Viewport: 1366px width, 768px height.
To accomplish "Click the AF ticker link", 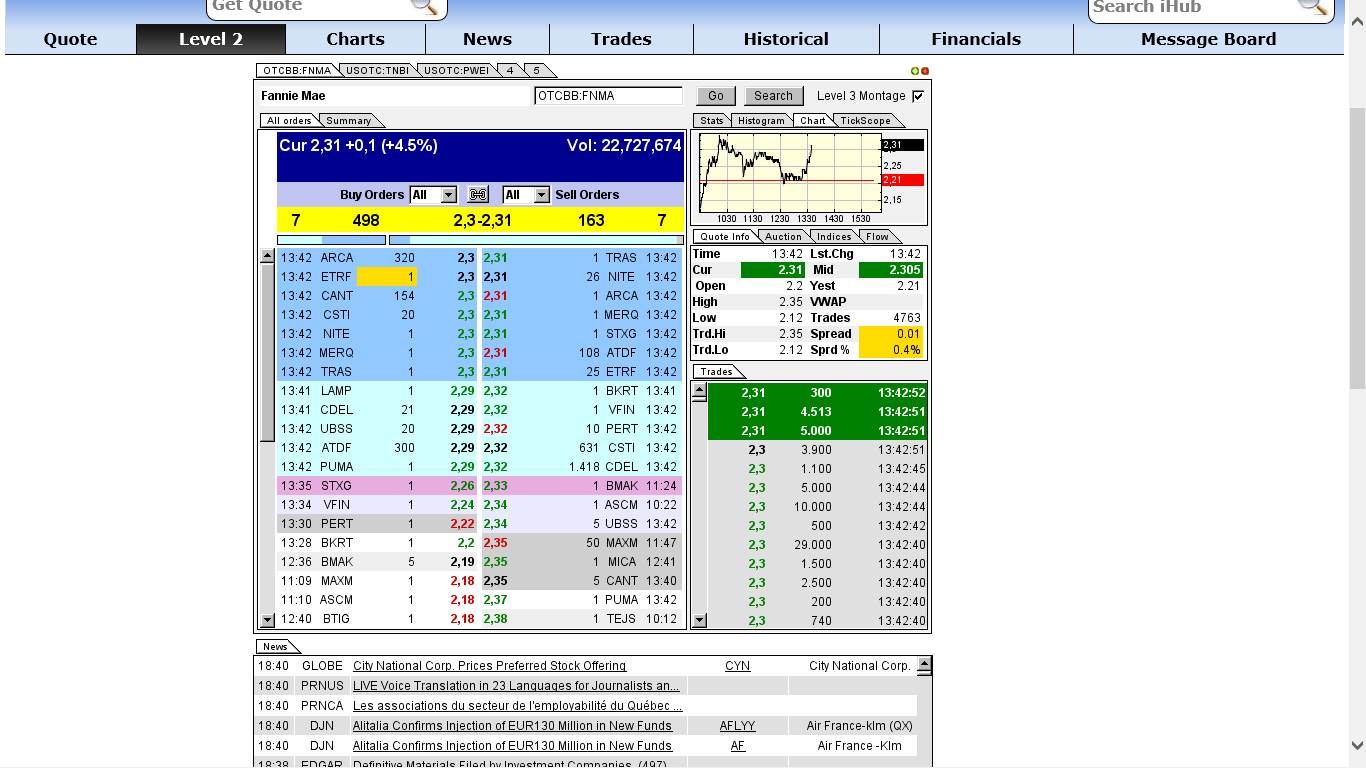I will 738,746.
